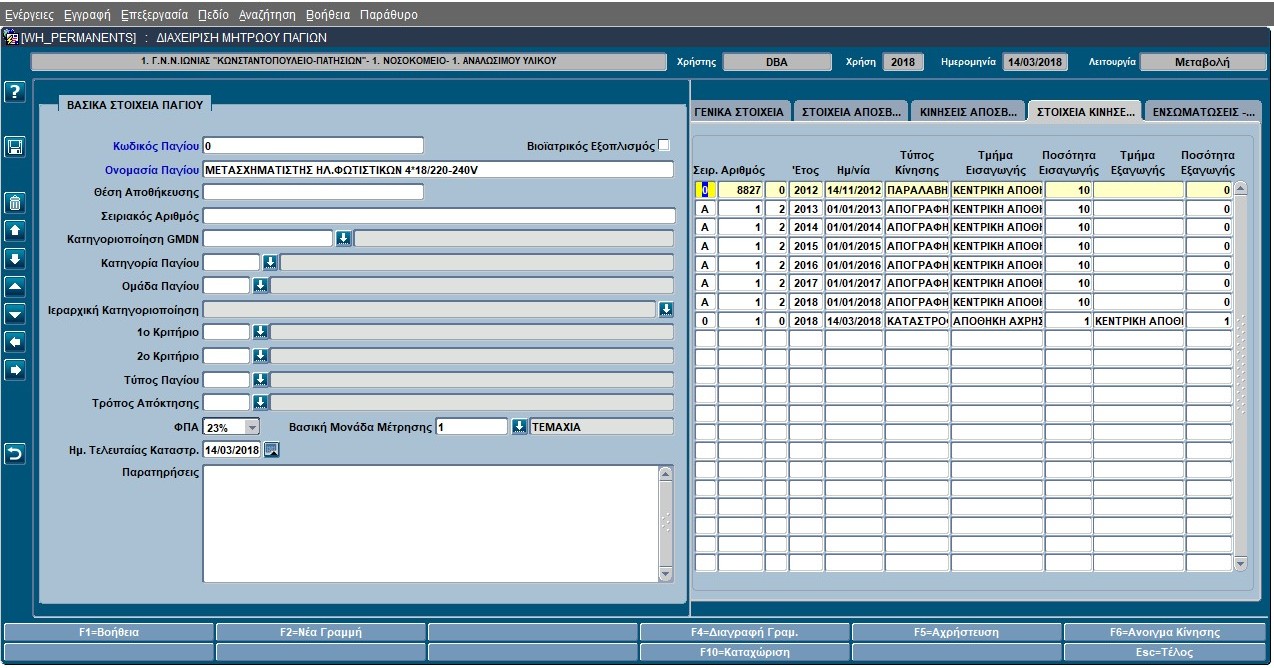
Task: Click the thin down arrow sidebar icon
Action: click(x=15, y=259)
